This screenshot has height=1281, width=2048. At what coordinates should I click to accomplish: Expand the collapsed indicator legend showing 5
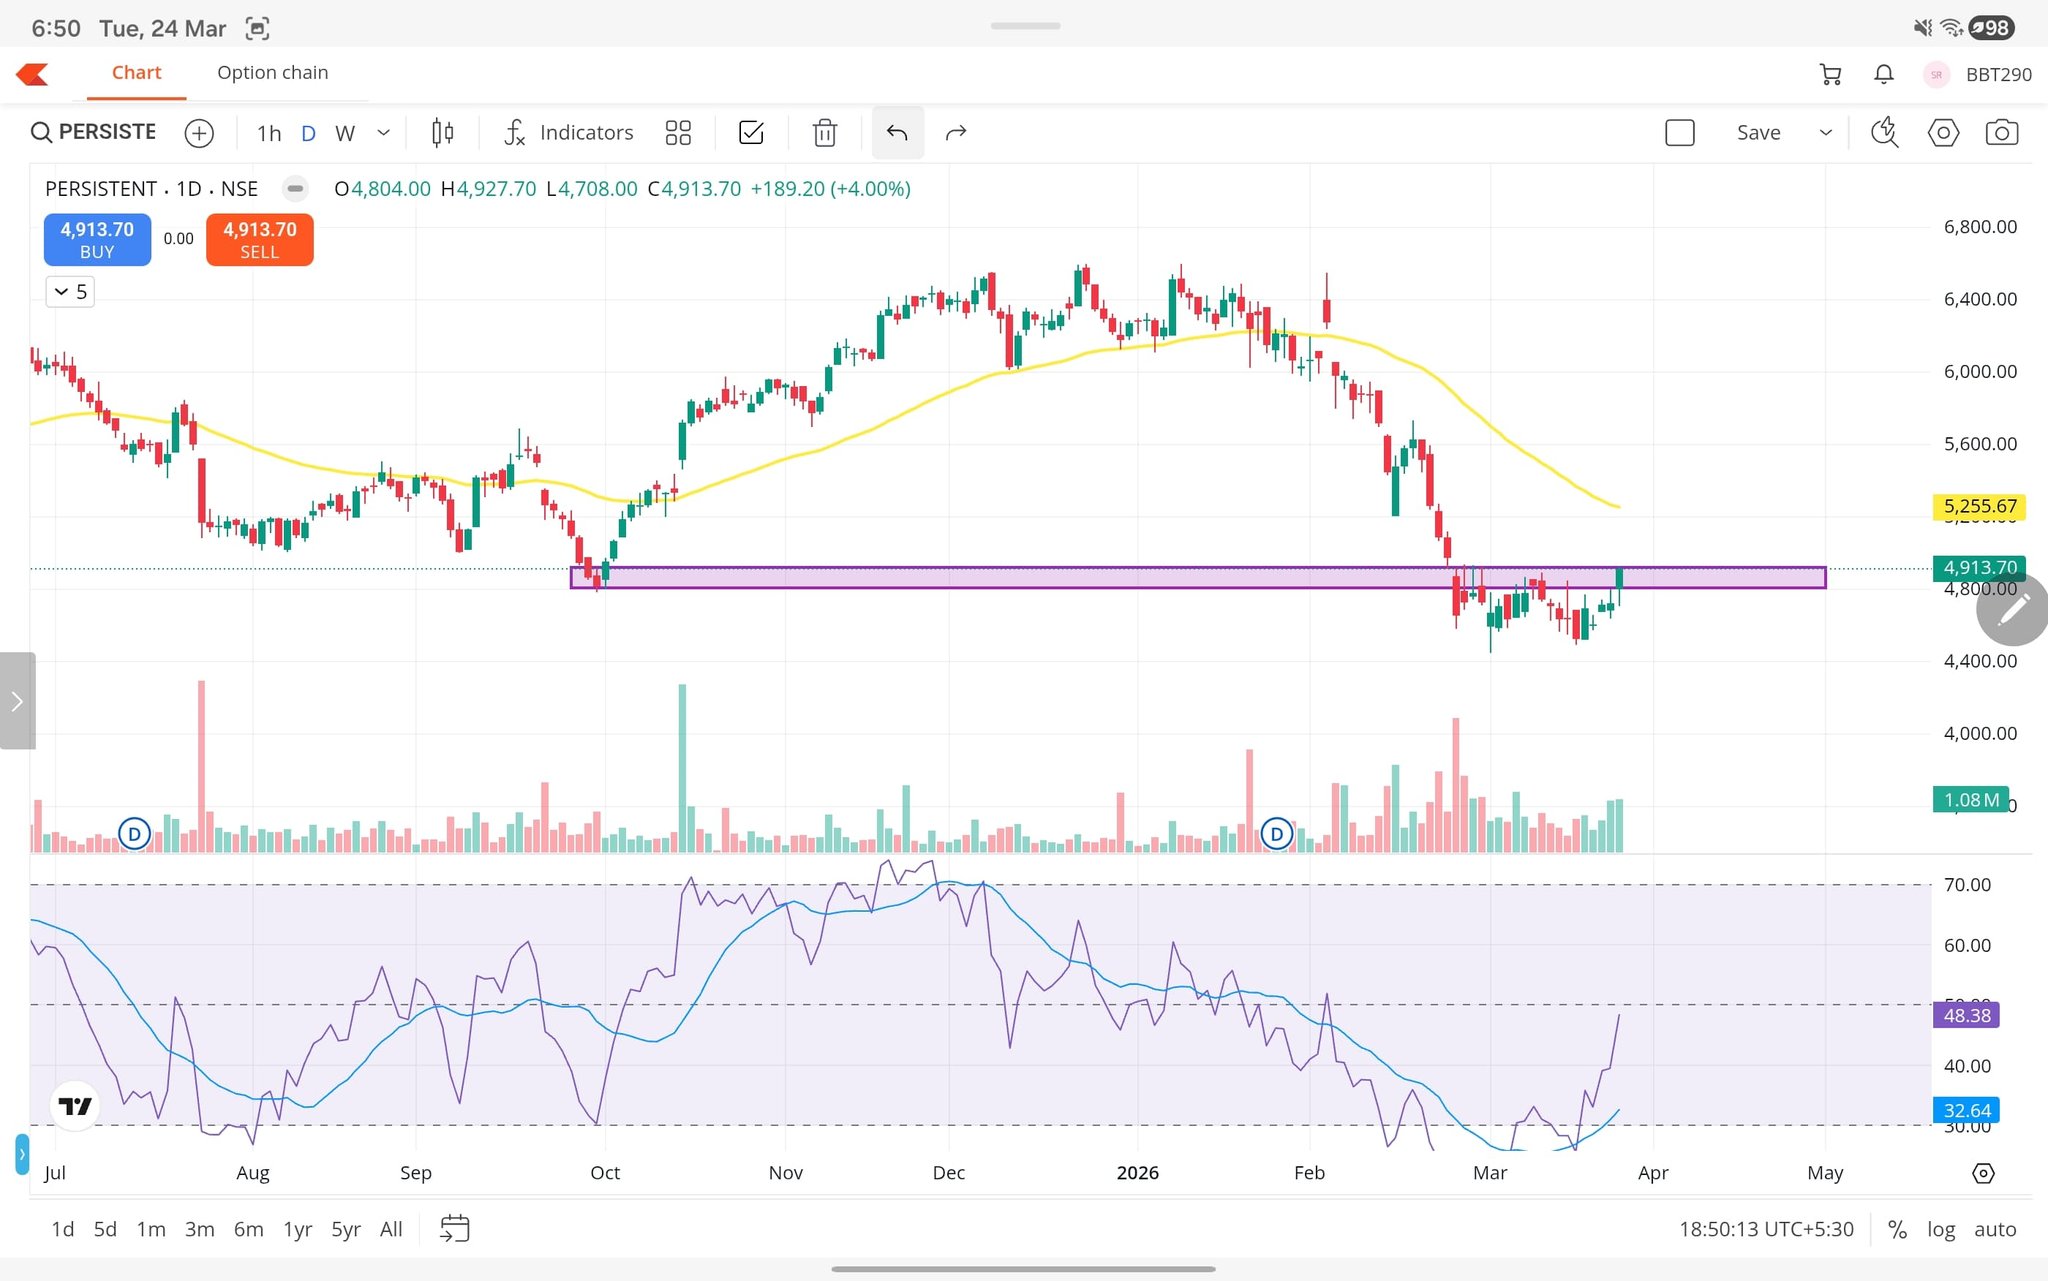tap(70, 292)
